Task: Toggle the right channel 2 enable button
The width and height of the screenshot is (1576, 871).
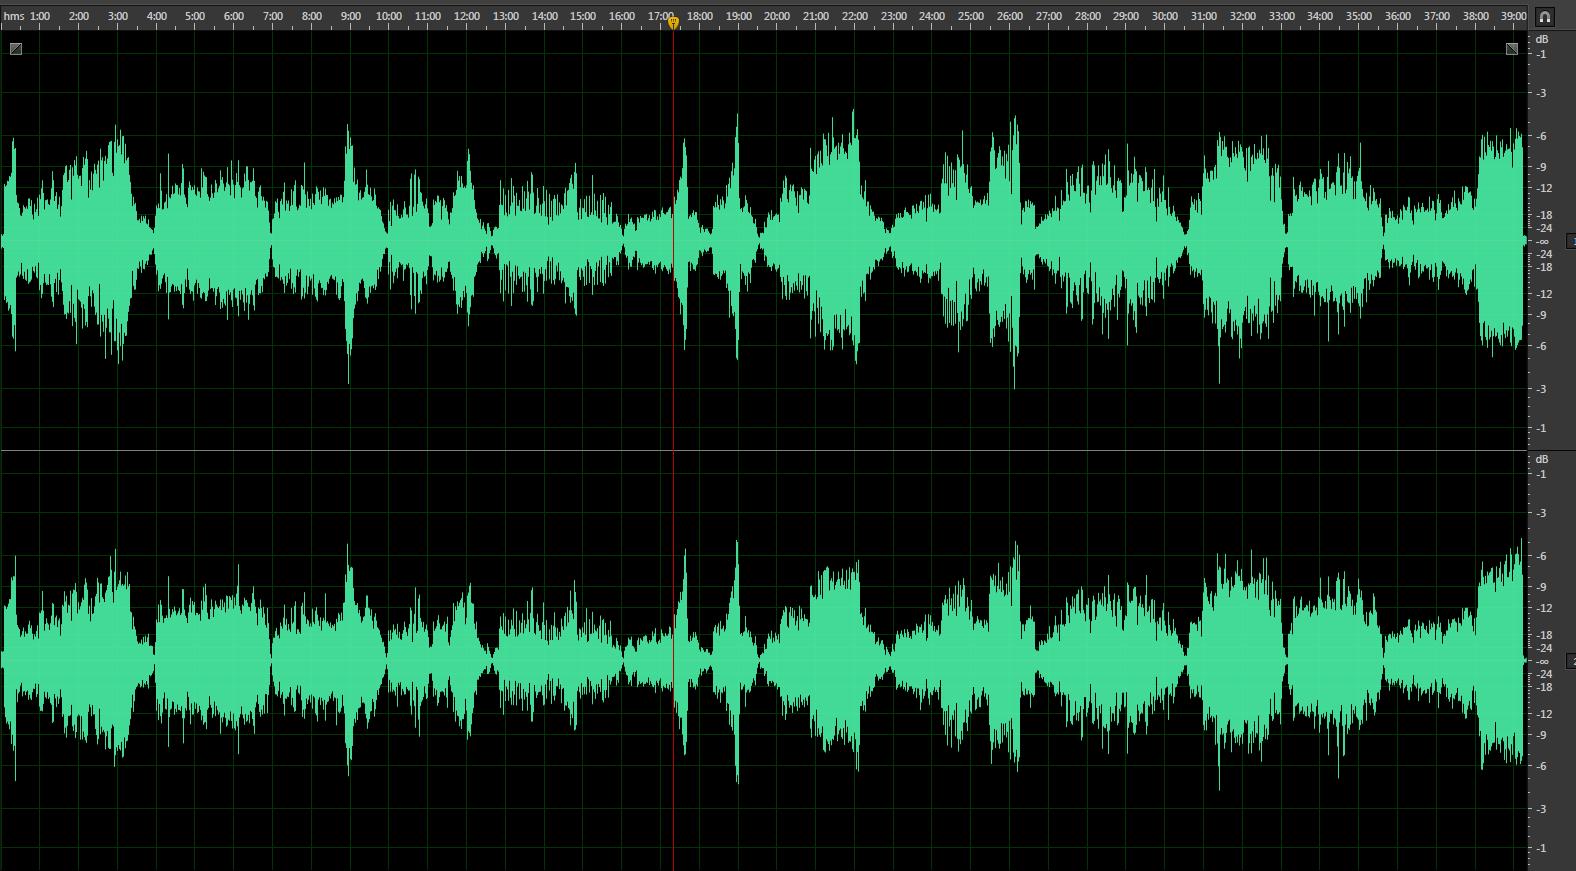Action: point(1571,662)
